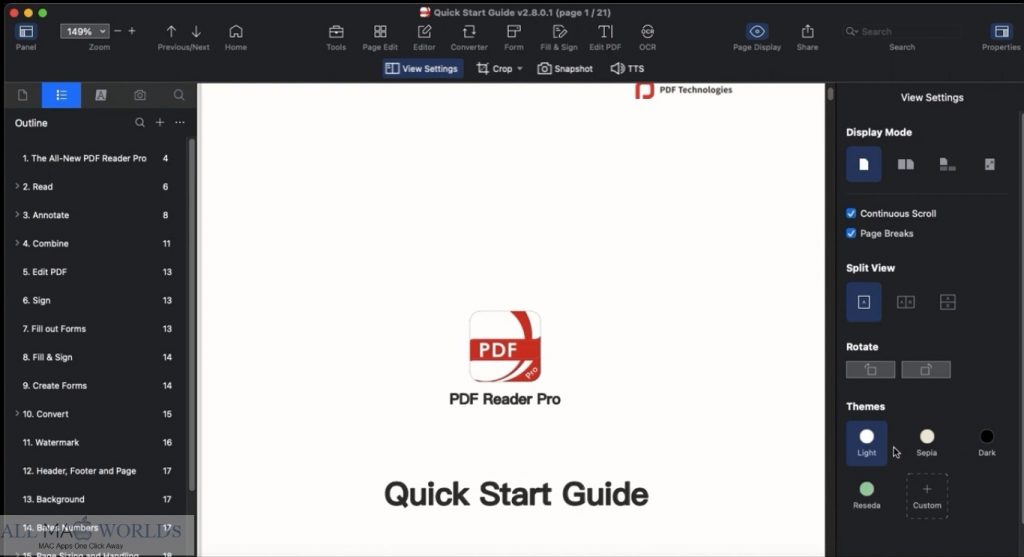The image size is (1024, 557).
Task: Go to the Home screen
Action: point(236,31)
